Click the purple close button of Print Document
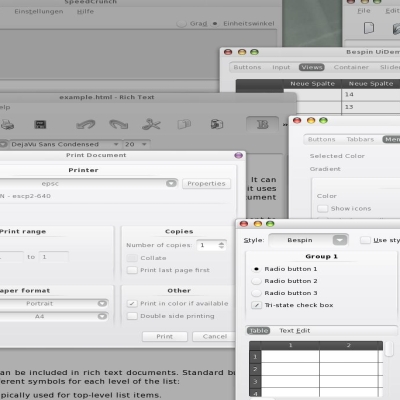This screenshot has width=400, height=400. coord(238,155)
